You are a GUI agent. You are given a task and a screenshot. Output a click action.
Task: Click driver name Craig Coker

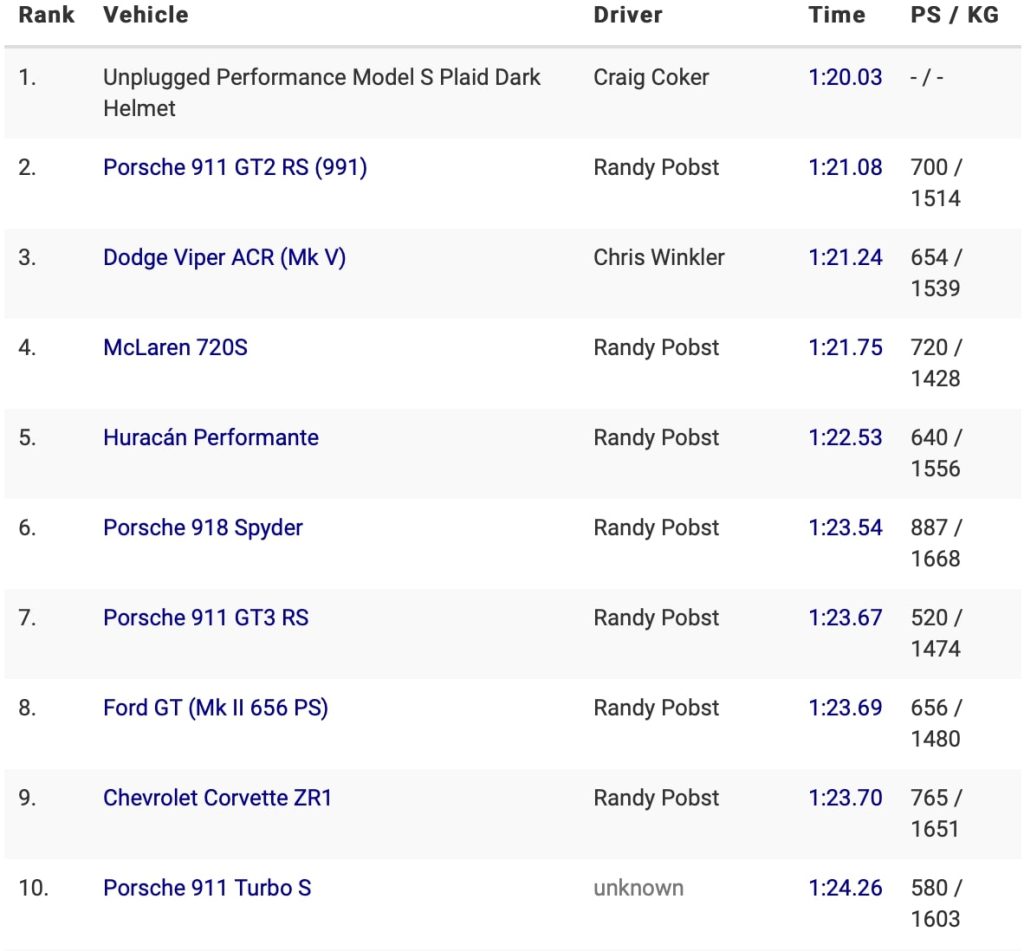651,78
